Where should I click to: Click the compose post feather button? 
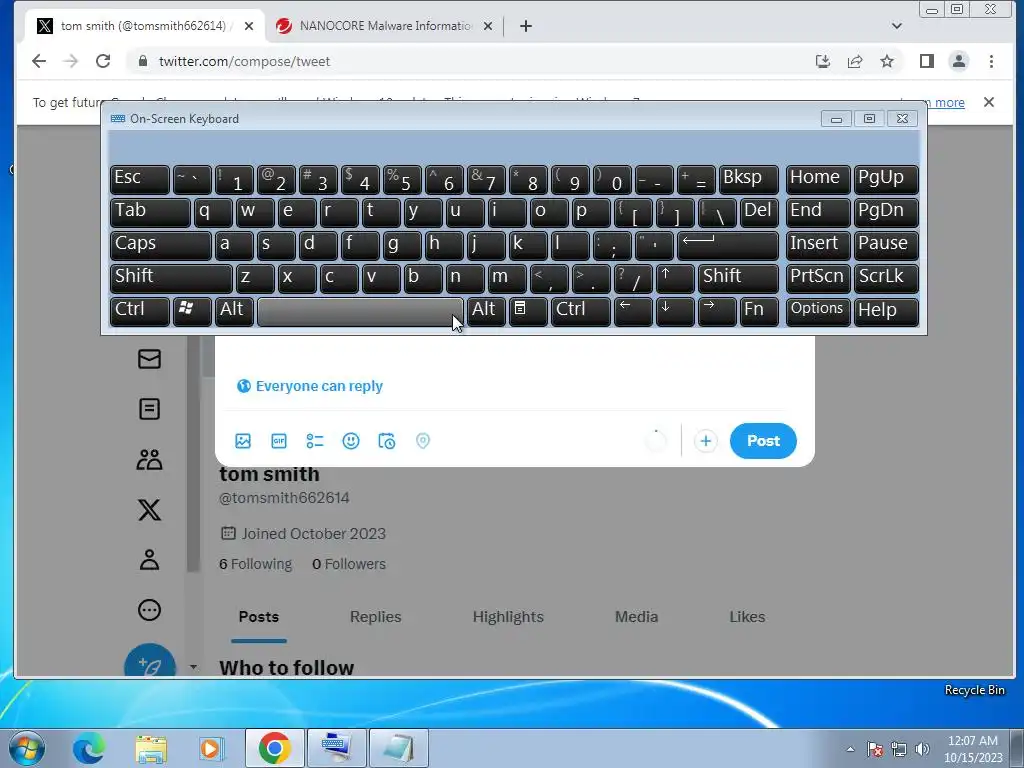point(150,662)
